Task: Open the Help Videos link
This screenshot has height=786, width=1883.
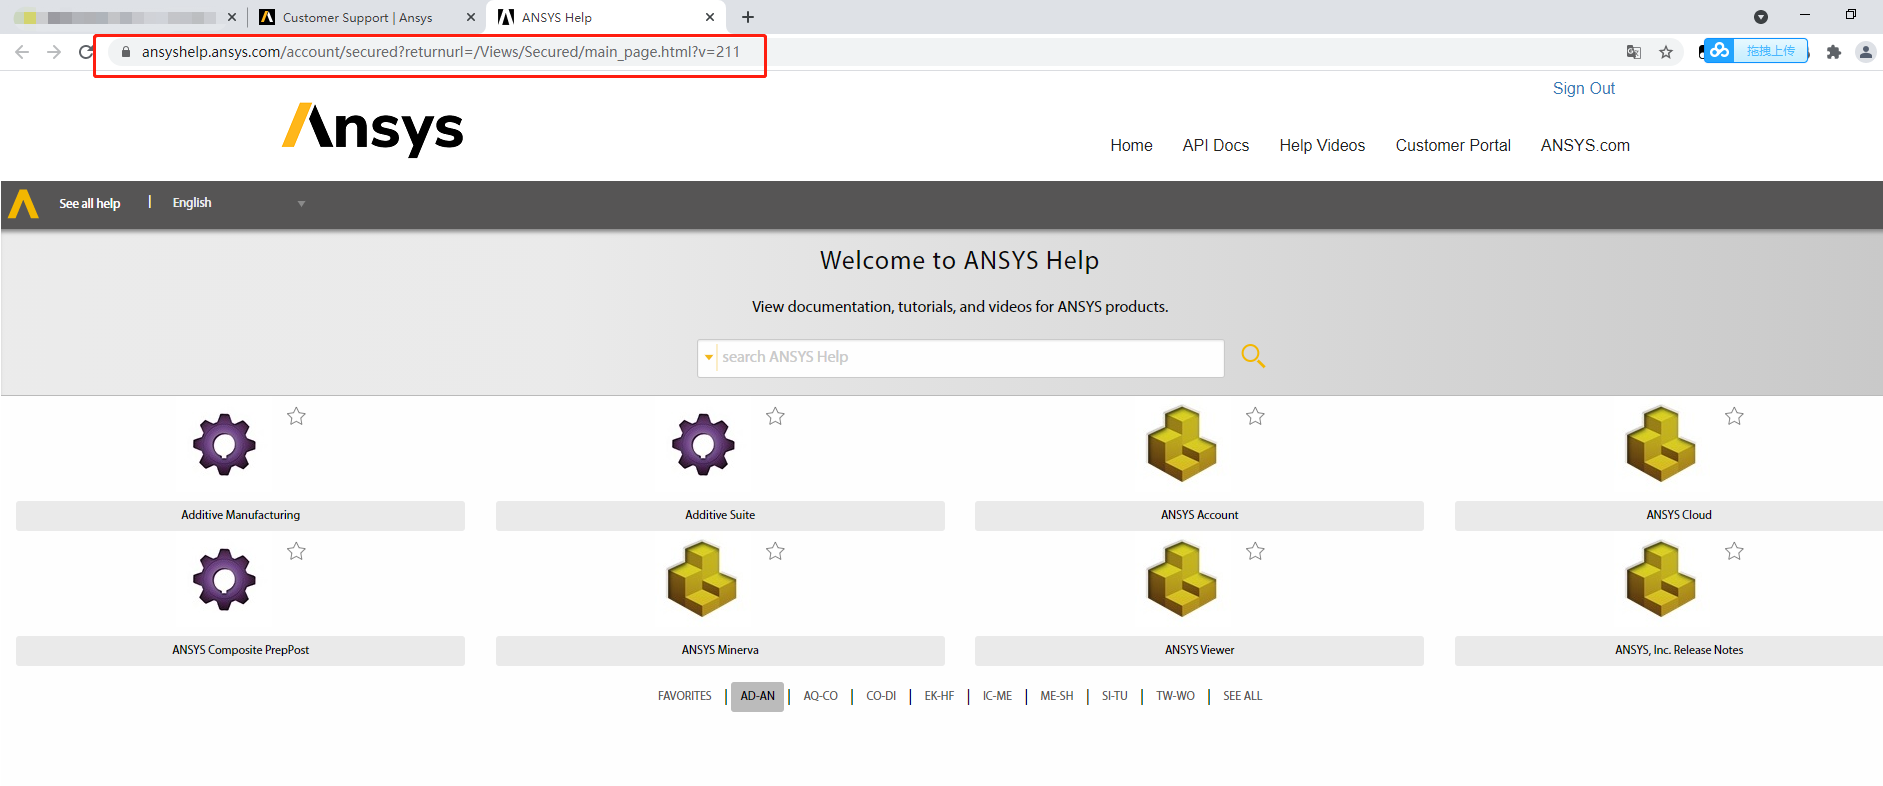Action: click(1321, 145)
